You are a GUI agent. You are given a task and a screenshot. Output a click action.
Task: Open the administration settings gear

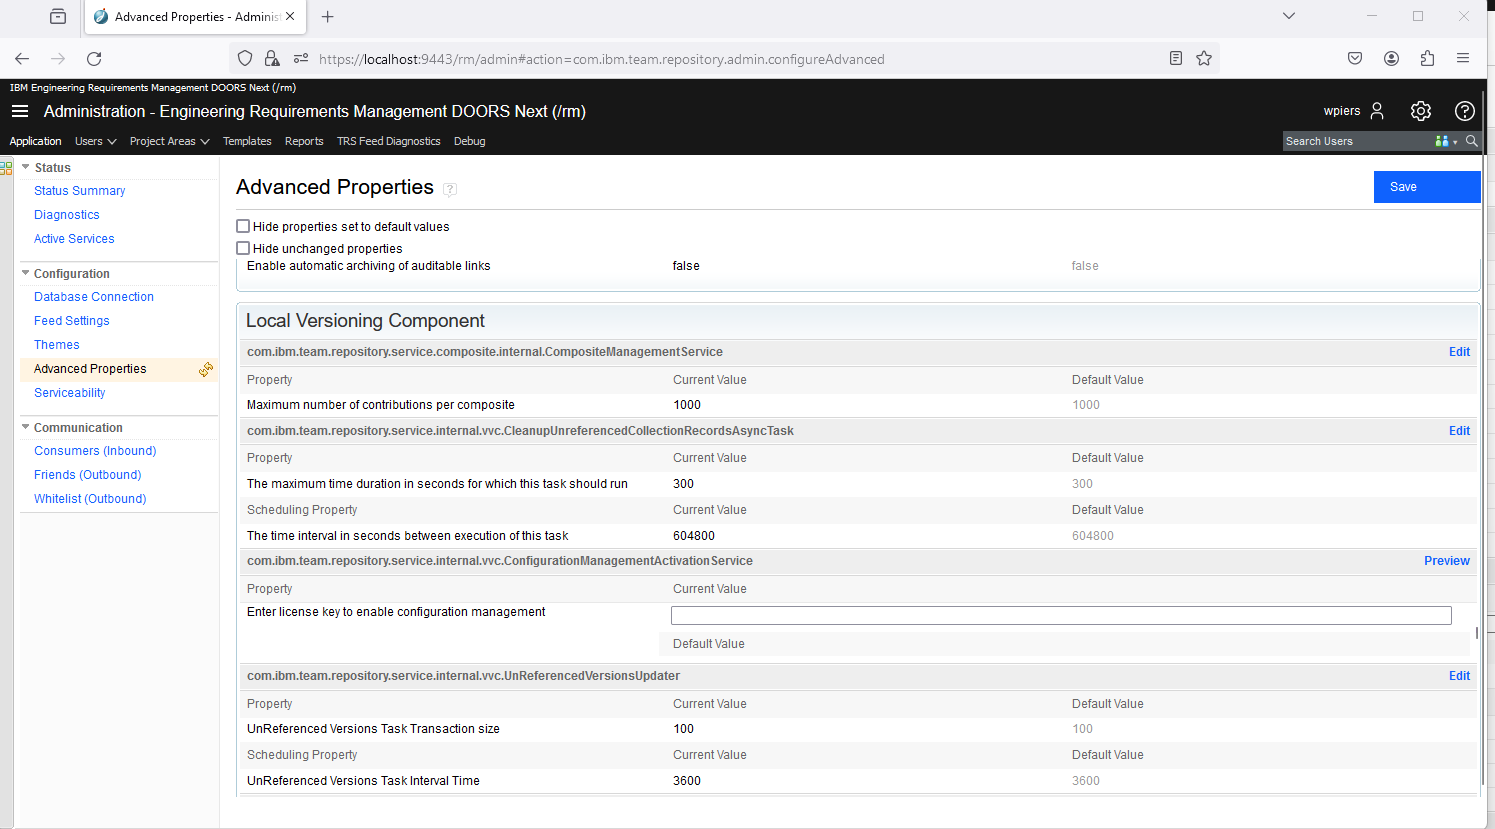(x=1421, y=111)
